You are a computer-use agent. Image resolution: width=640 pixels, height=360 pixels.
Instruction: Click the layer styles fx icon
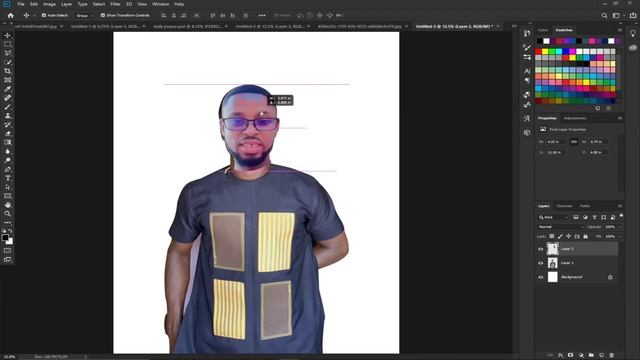click(x=560, y=355)
